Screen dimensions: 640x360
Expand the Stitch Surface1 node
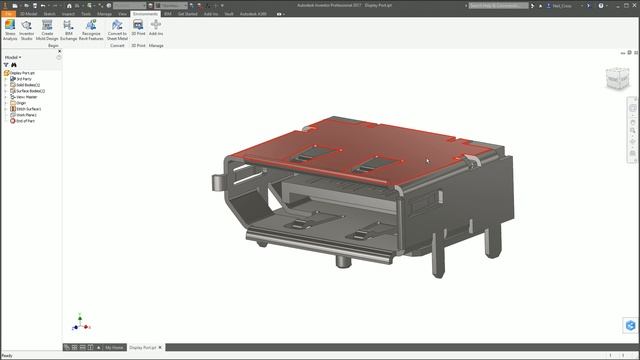coord(6,109)
